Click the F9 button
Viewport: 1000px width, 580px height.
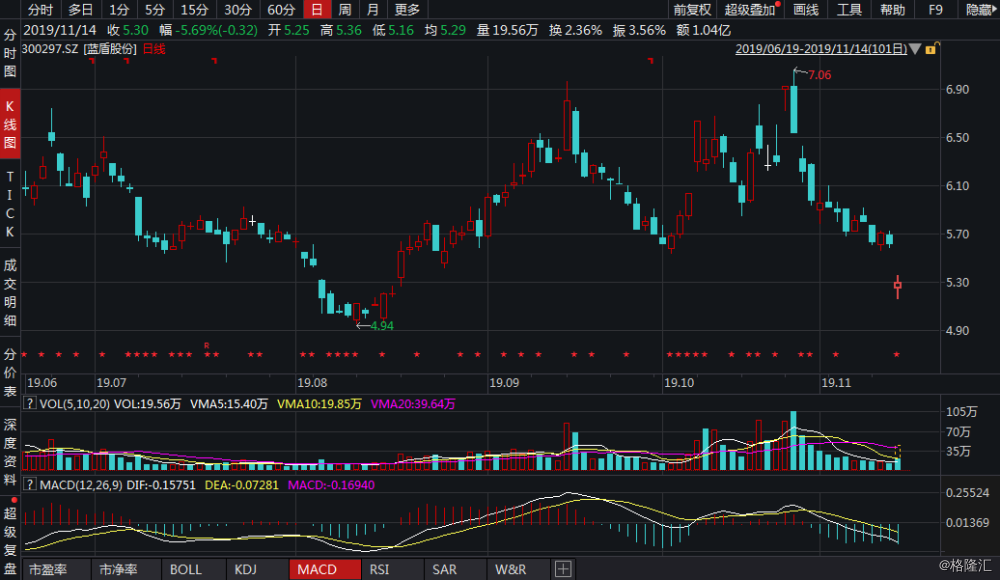(x=935, y=10)
